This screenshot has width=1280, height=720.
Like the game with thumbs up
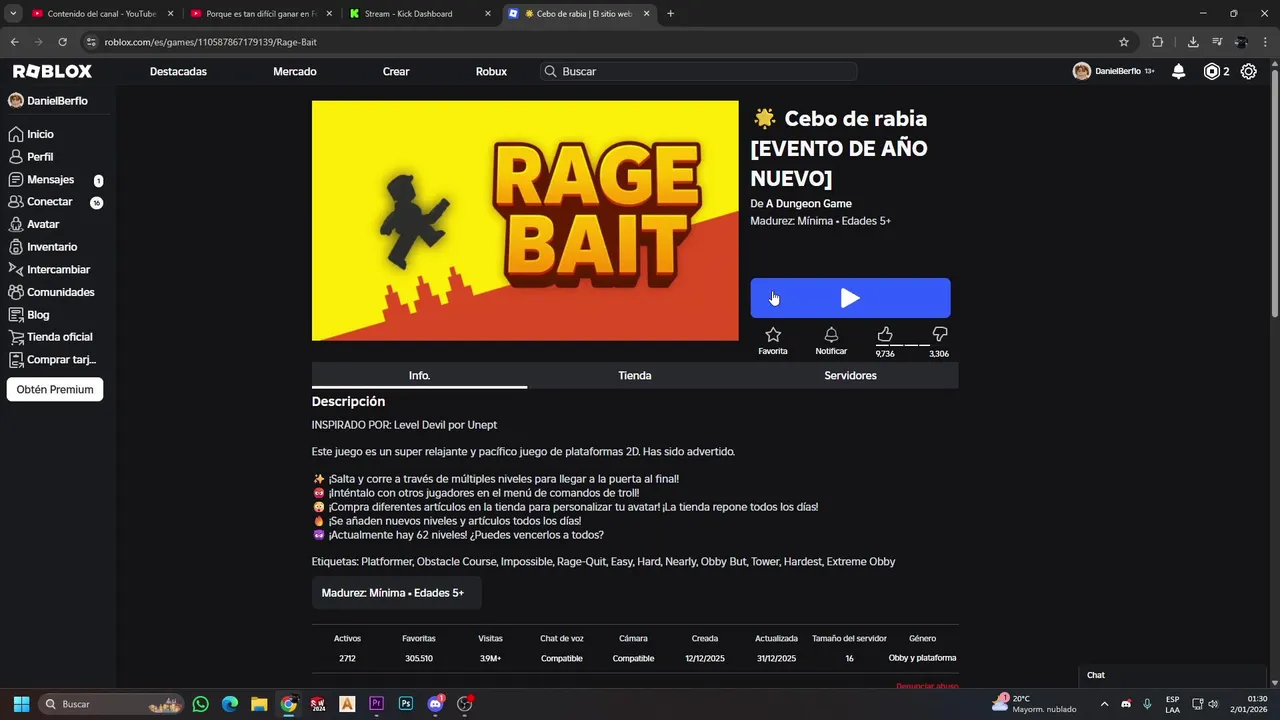885,334
